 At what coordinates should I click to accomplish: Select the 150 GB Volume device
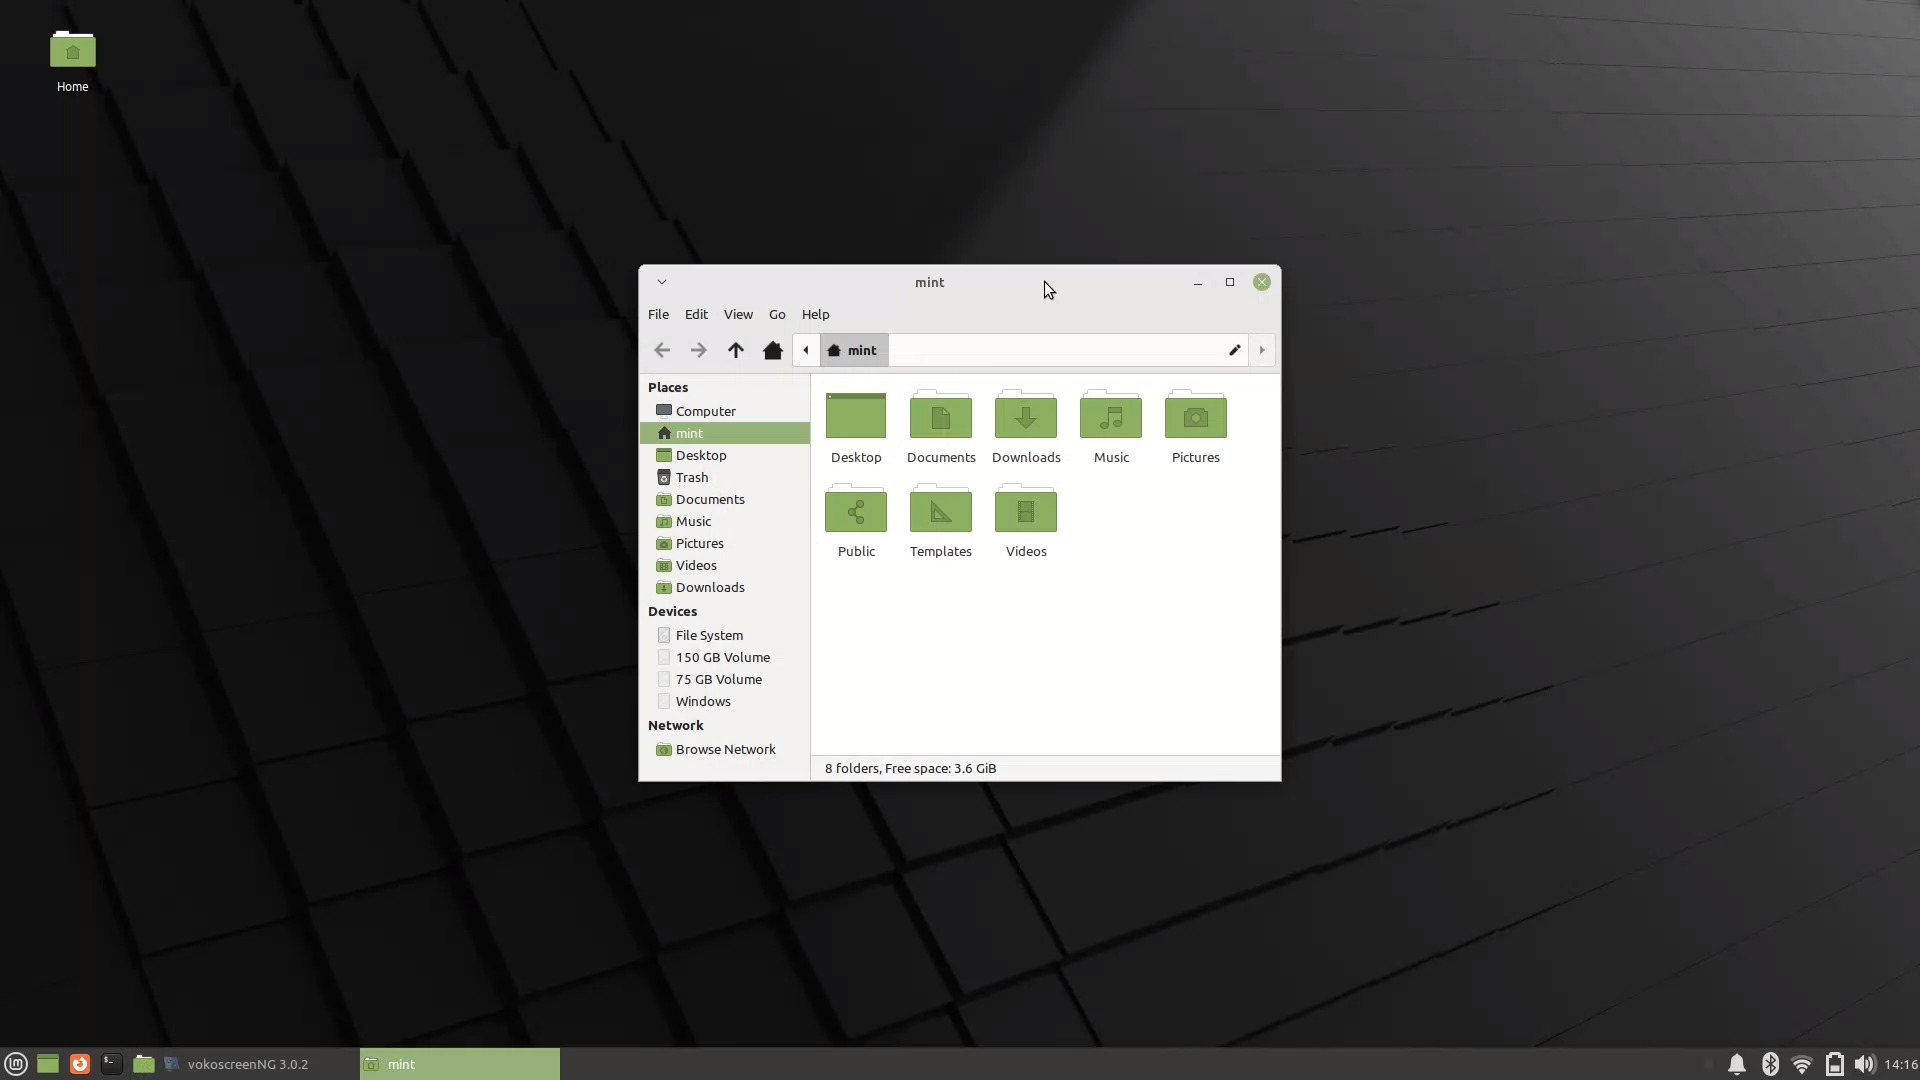click(722, 657)
